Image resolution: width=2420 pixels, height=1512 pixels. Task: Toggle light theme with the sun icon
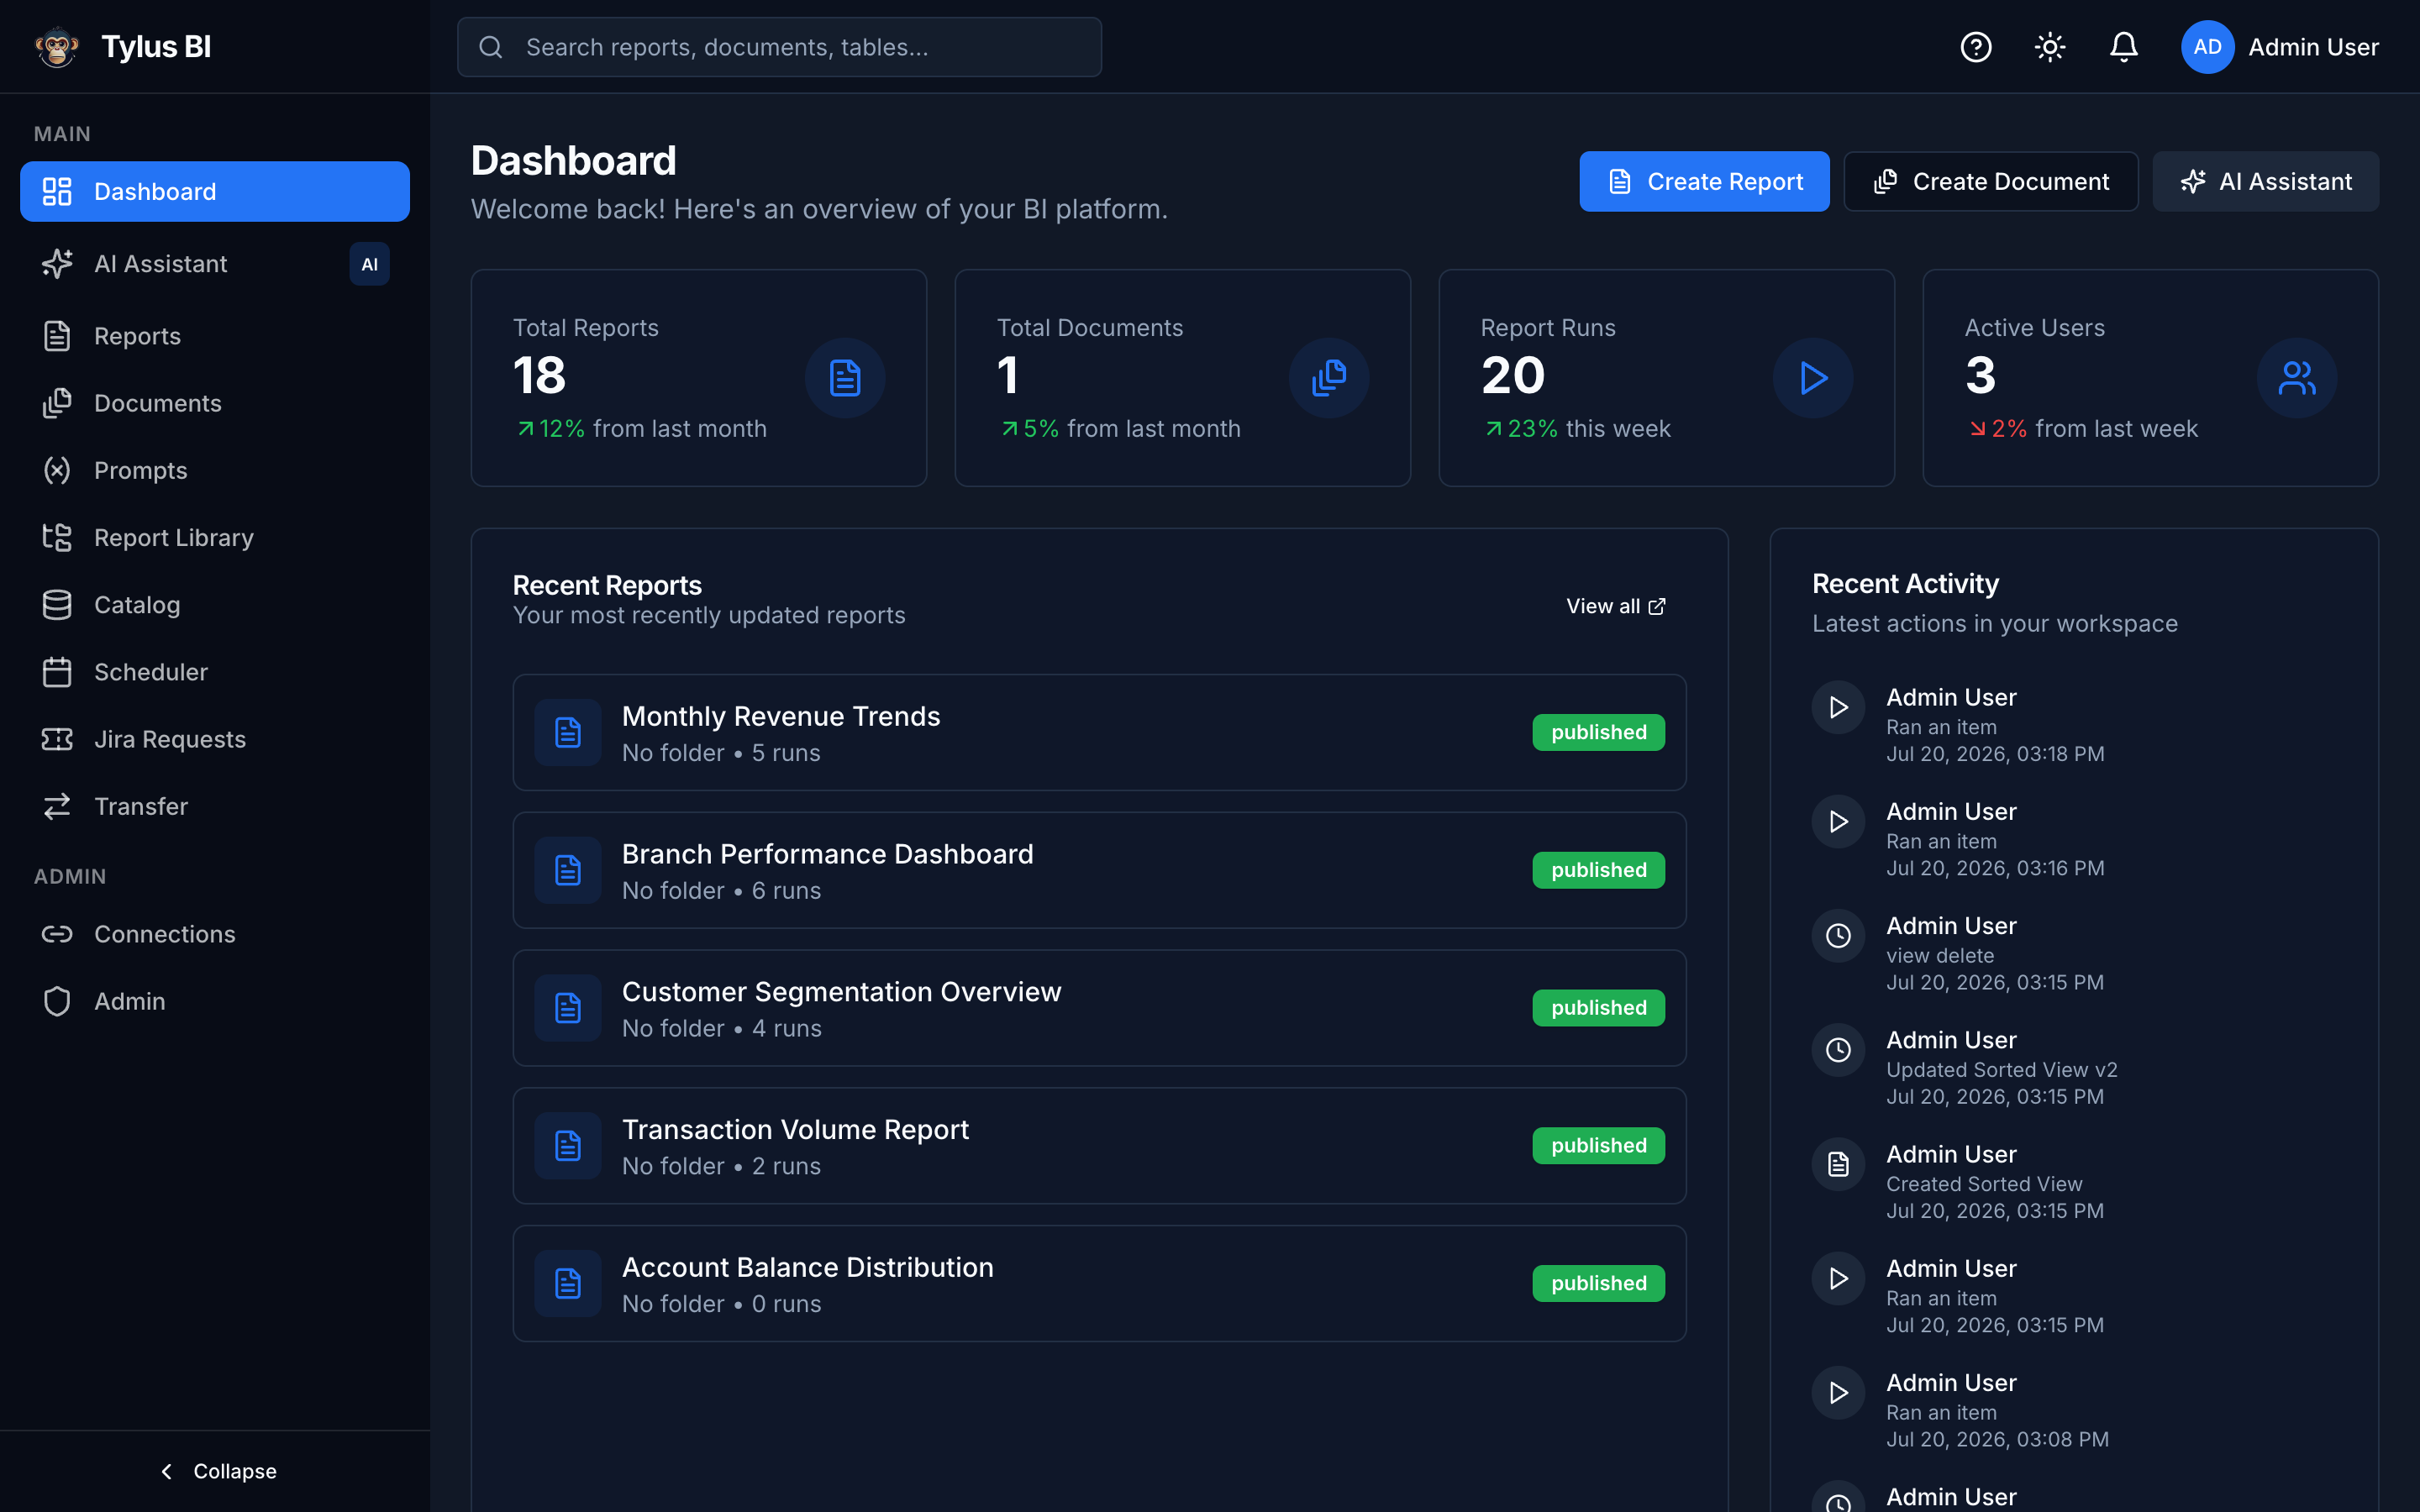[2049, 47]
